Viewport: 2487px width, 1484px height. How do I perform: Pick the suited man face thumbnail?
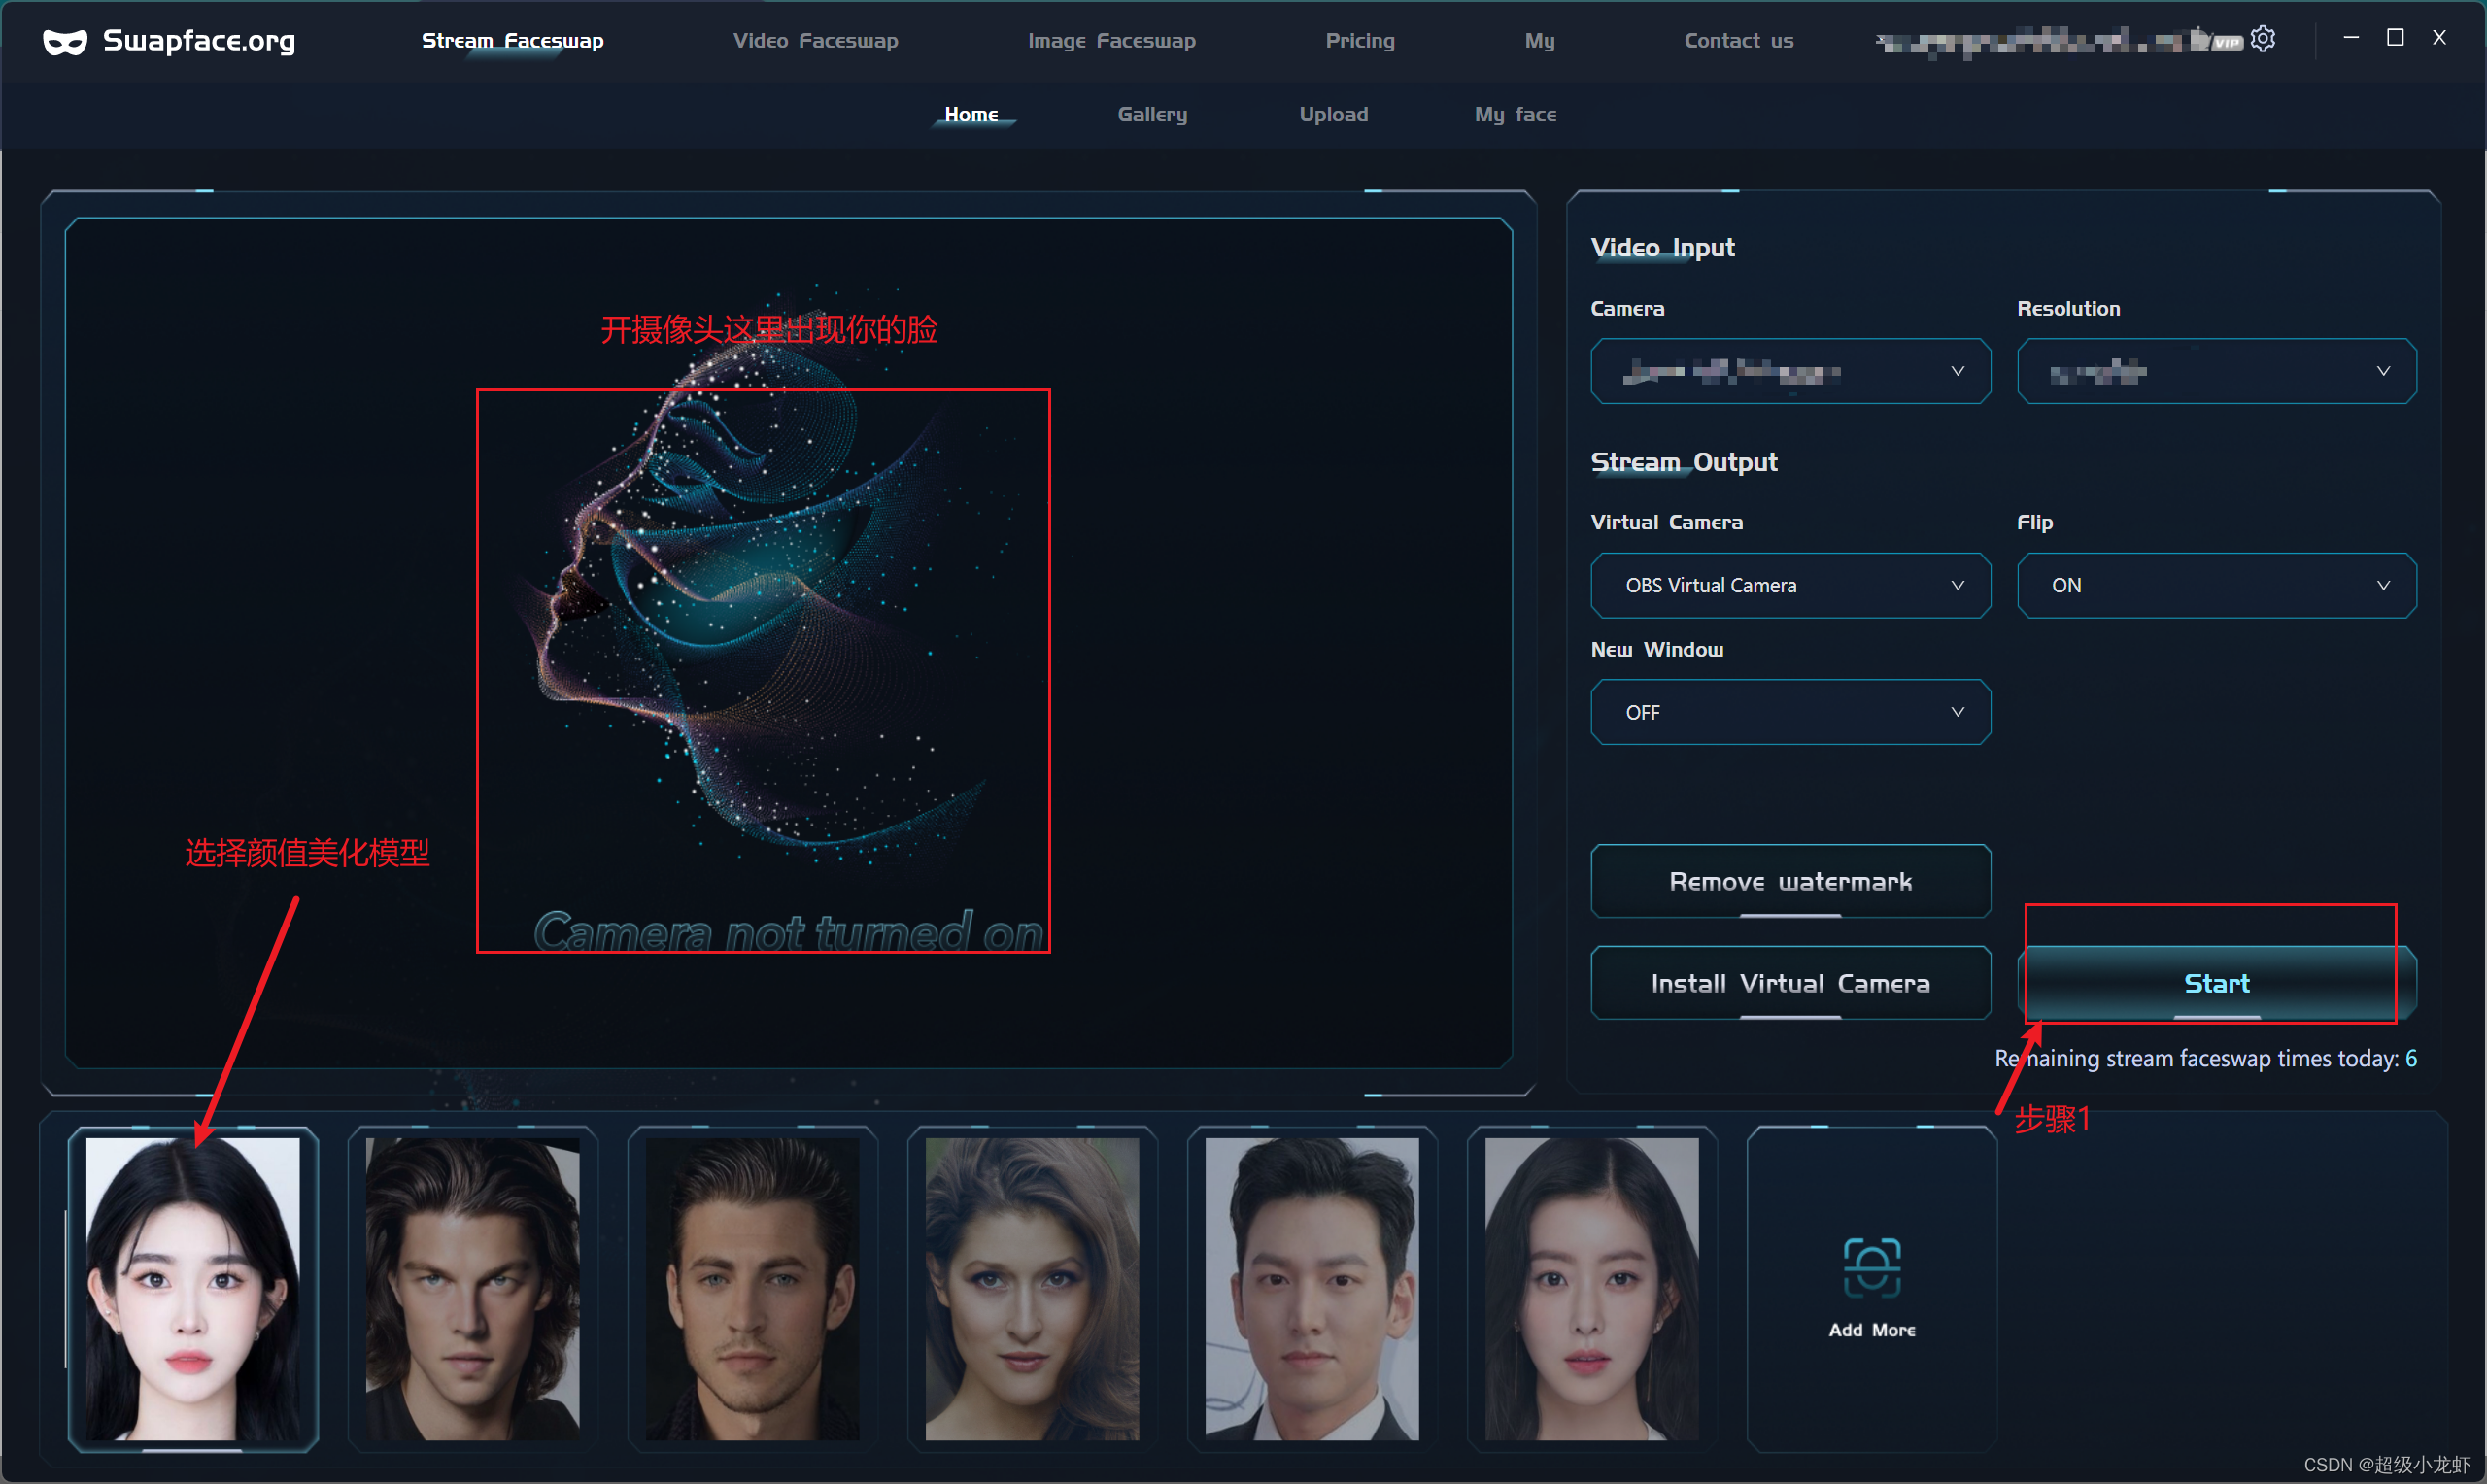[1312, 1288]
